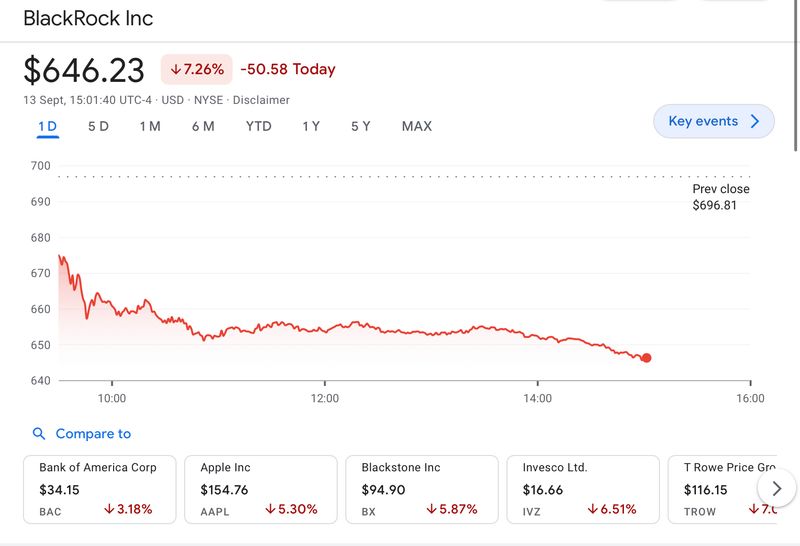
Task: Select the 6M chart range
Action: [x=203, y=126]
